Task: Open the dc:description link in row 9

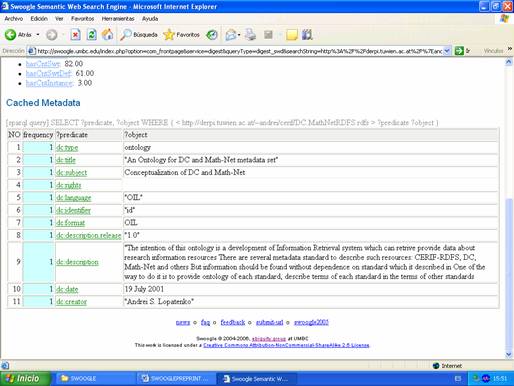Action: (x=77, y=262)
